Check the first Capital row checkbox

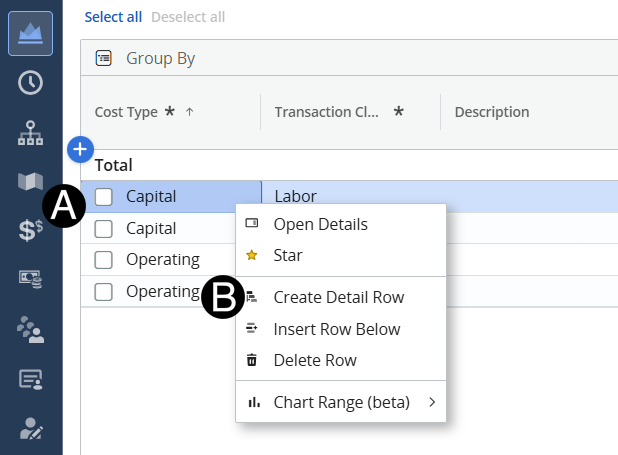pos(104,197)
